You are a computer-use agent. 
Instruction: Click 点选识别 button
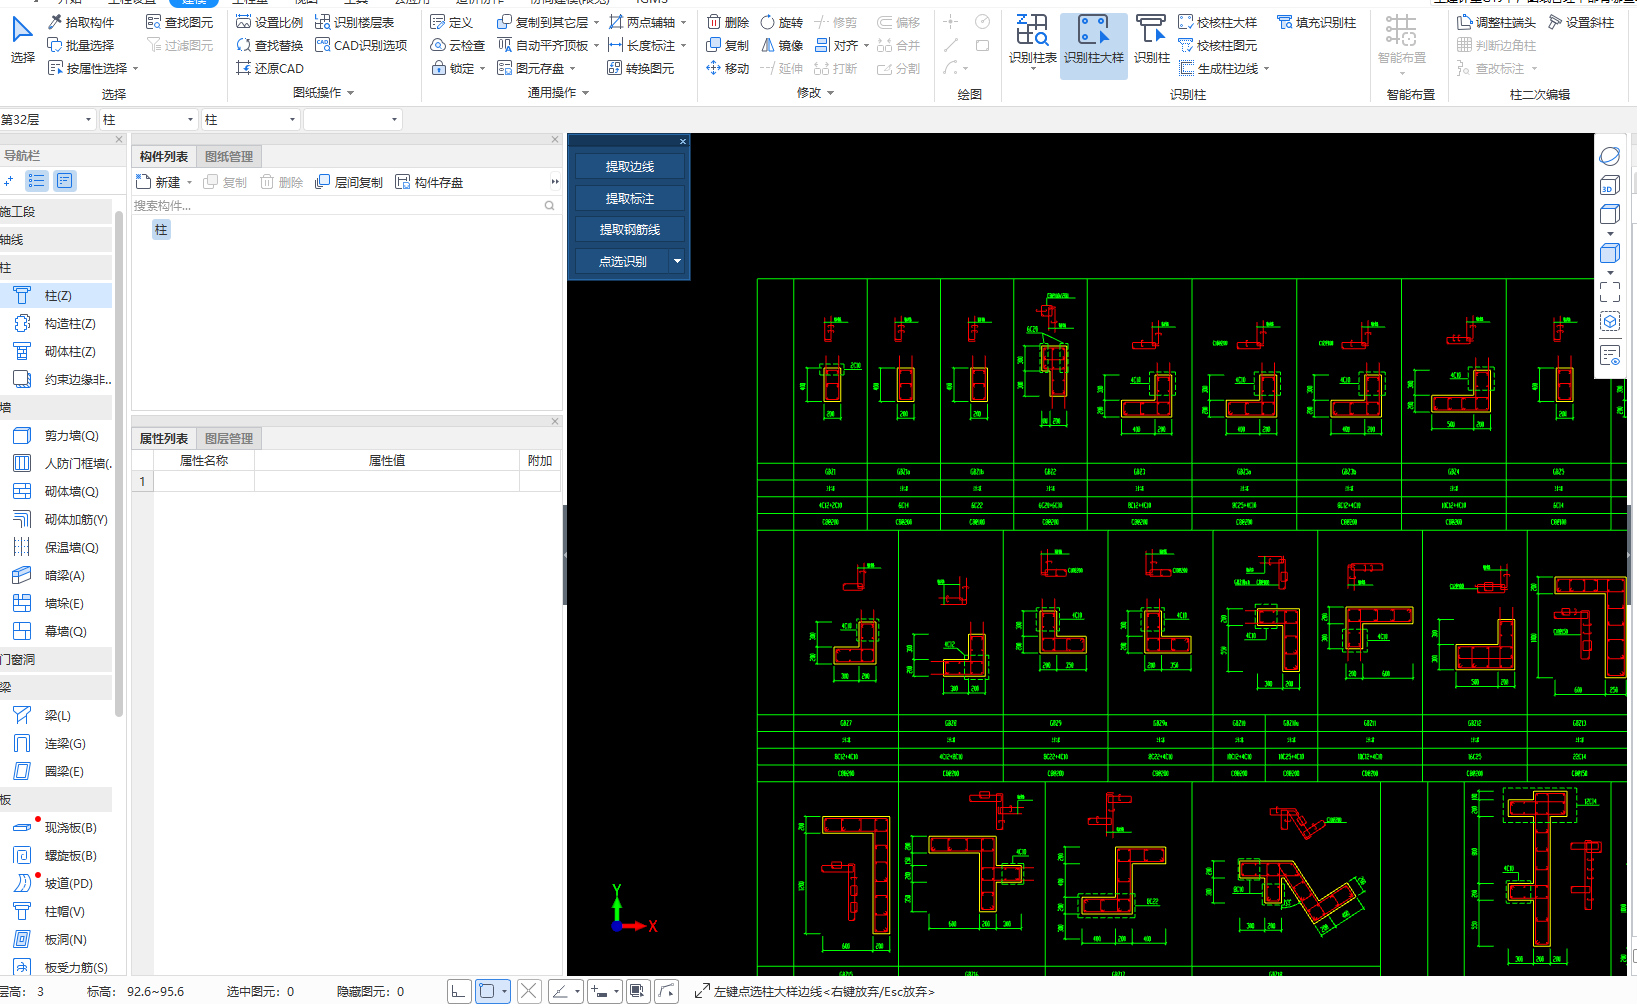click(622, 261)
